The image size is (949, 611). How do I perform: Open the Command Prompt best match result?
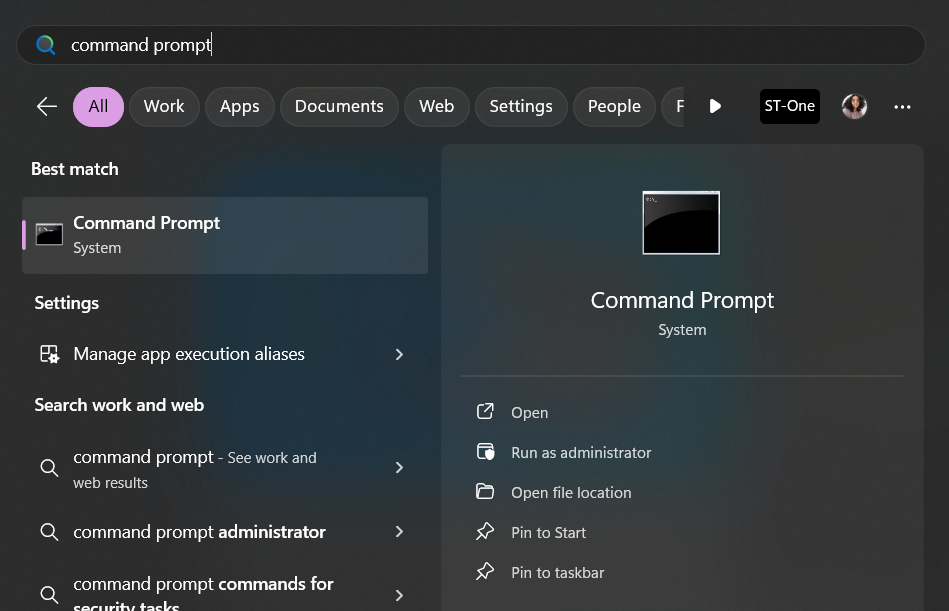225,235
